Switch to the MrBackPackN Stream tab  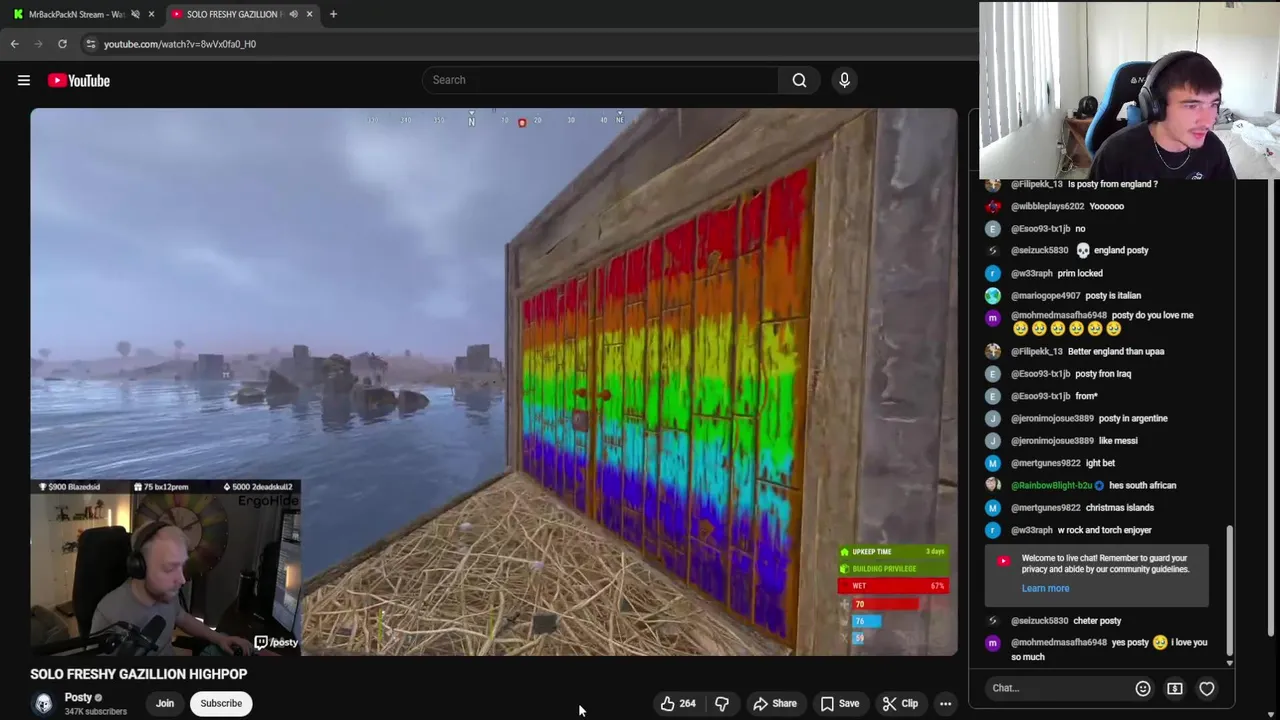(x=76, y=14)
